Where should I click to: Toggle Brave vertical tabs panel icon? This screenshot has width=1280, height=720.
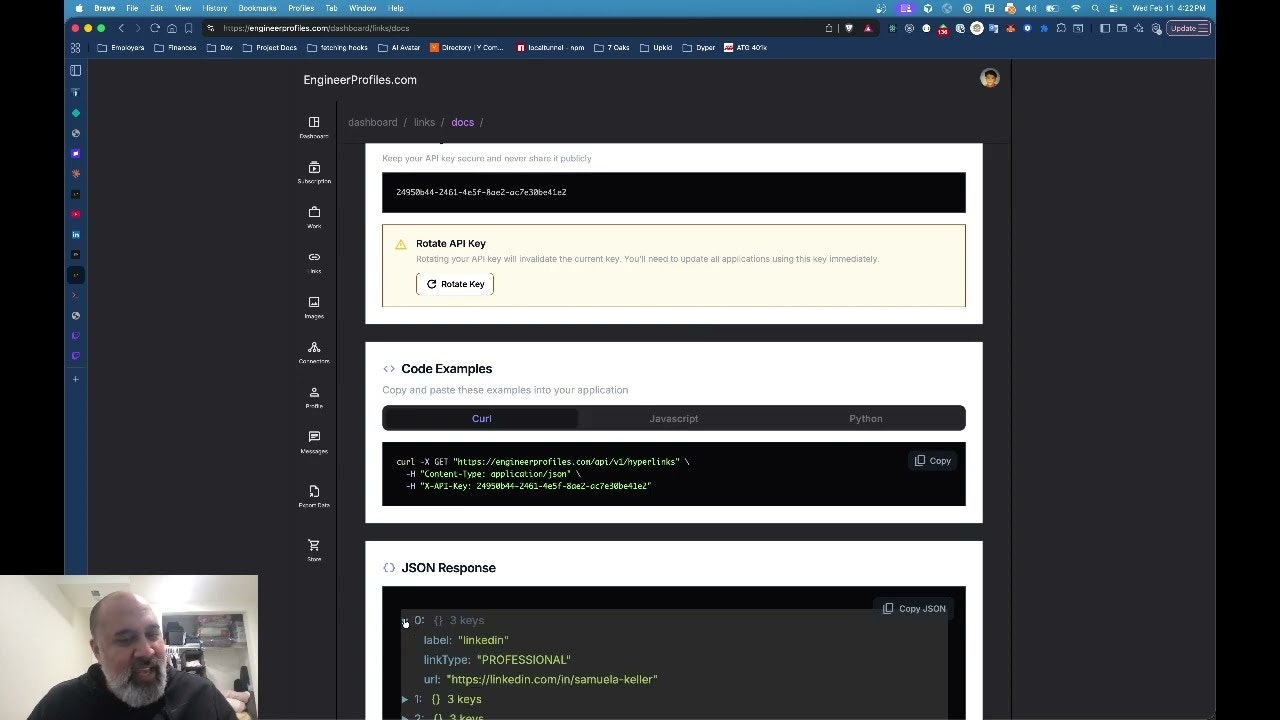75,70
